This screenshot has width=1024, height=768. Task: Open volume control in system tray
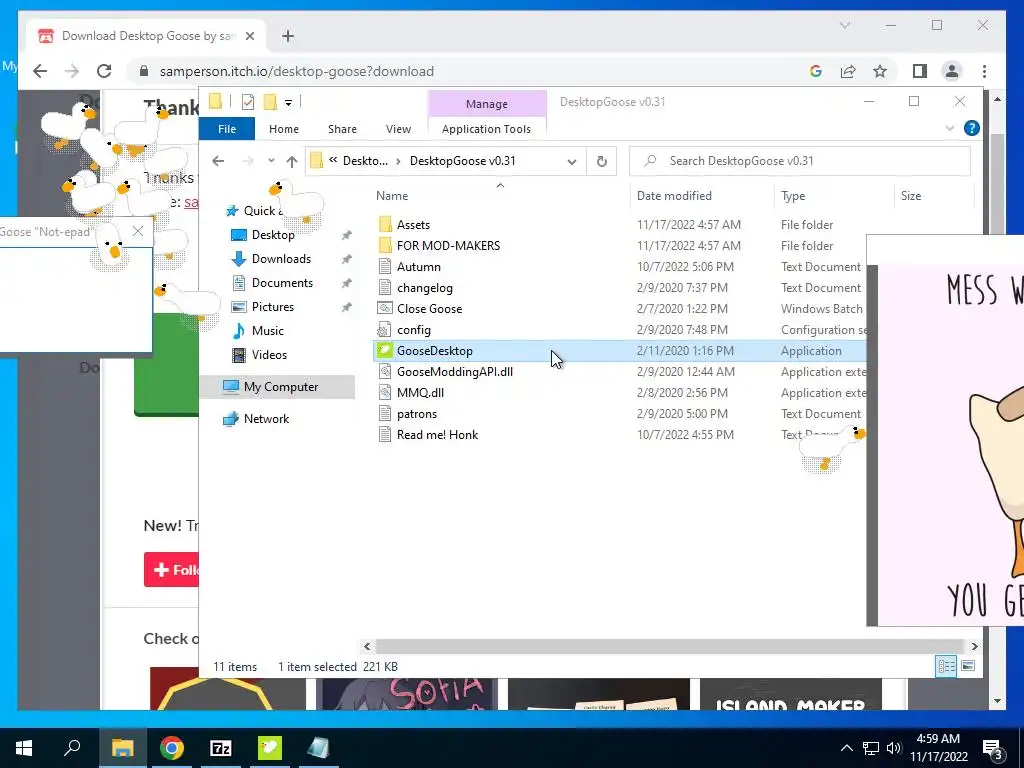point(894,748)
